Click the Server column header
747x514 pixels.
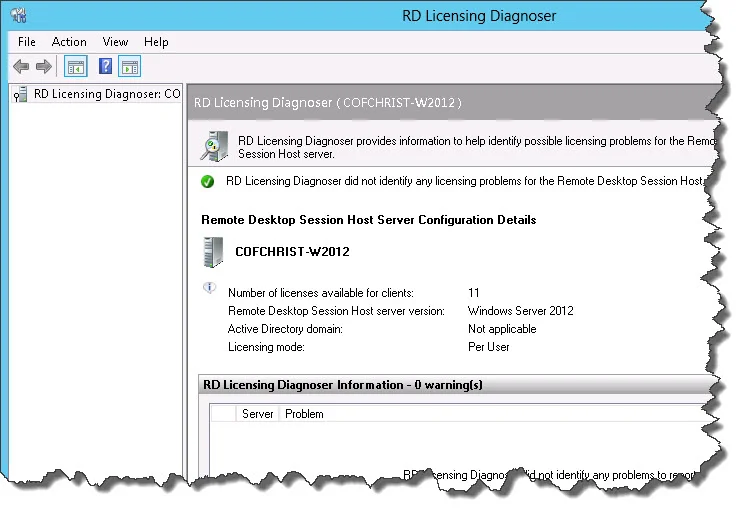click(x=257, y=414)
